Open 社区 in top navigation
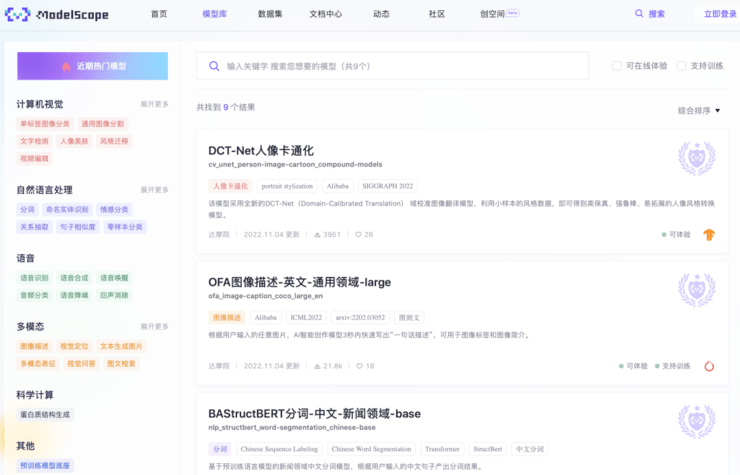The image size is (740, 475). pyautogui.click(x=437, y=14)
